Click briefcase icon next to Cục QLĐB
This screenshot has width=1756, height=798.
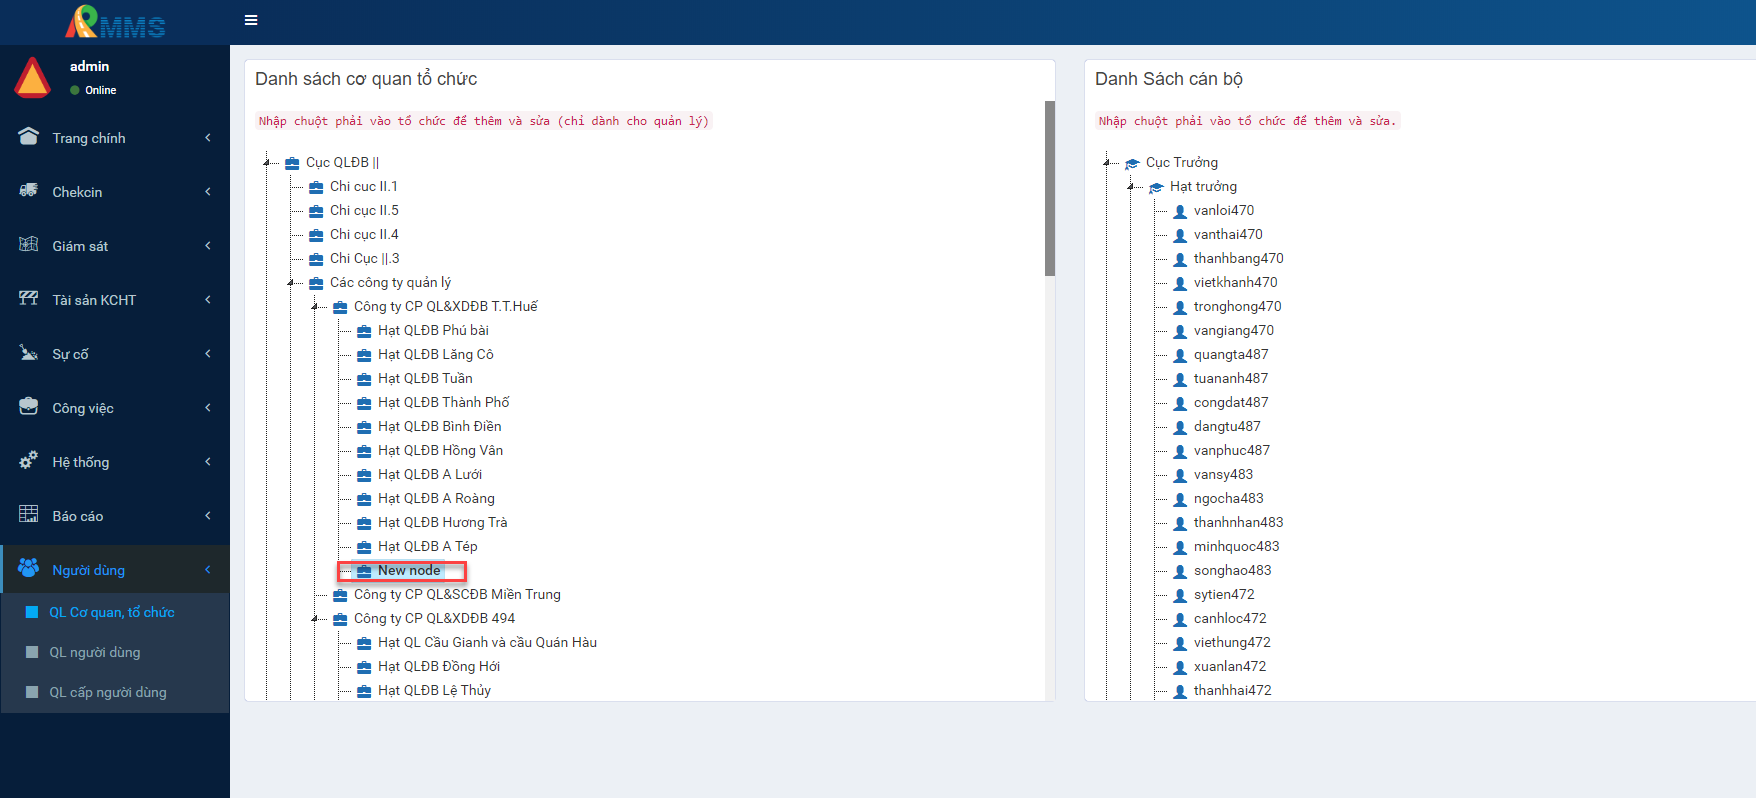point(292,163)
